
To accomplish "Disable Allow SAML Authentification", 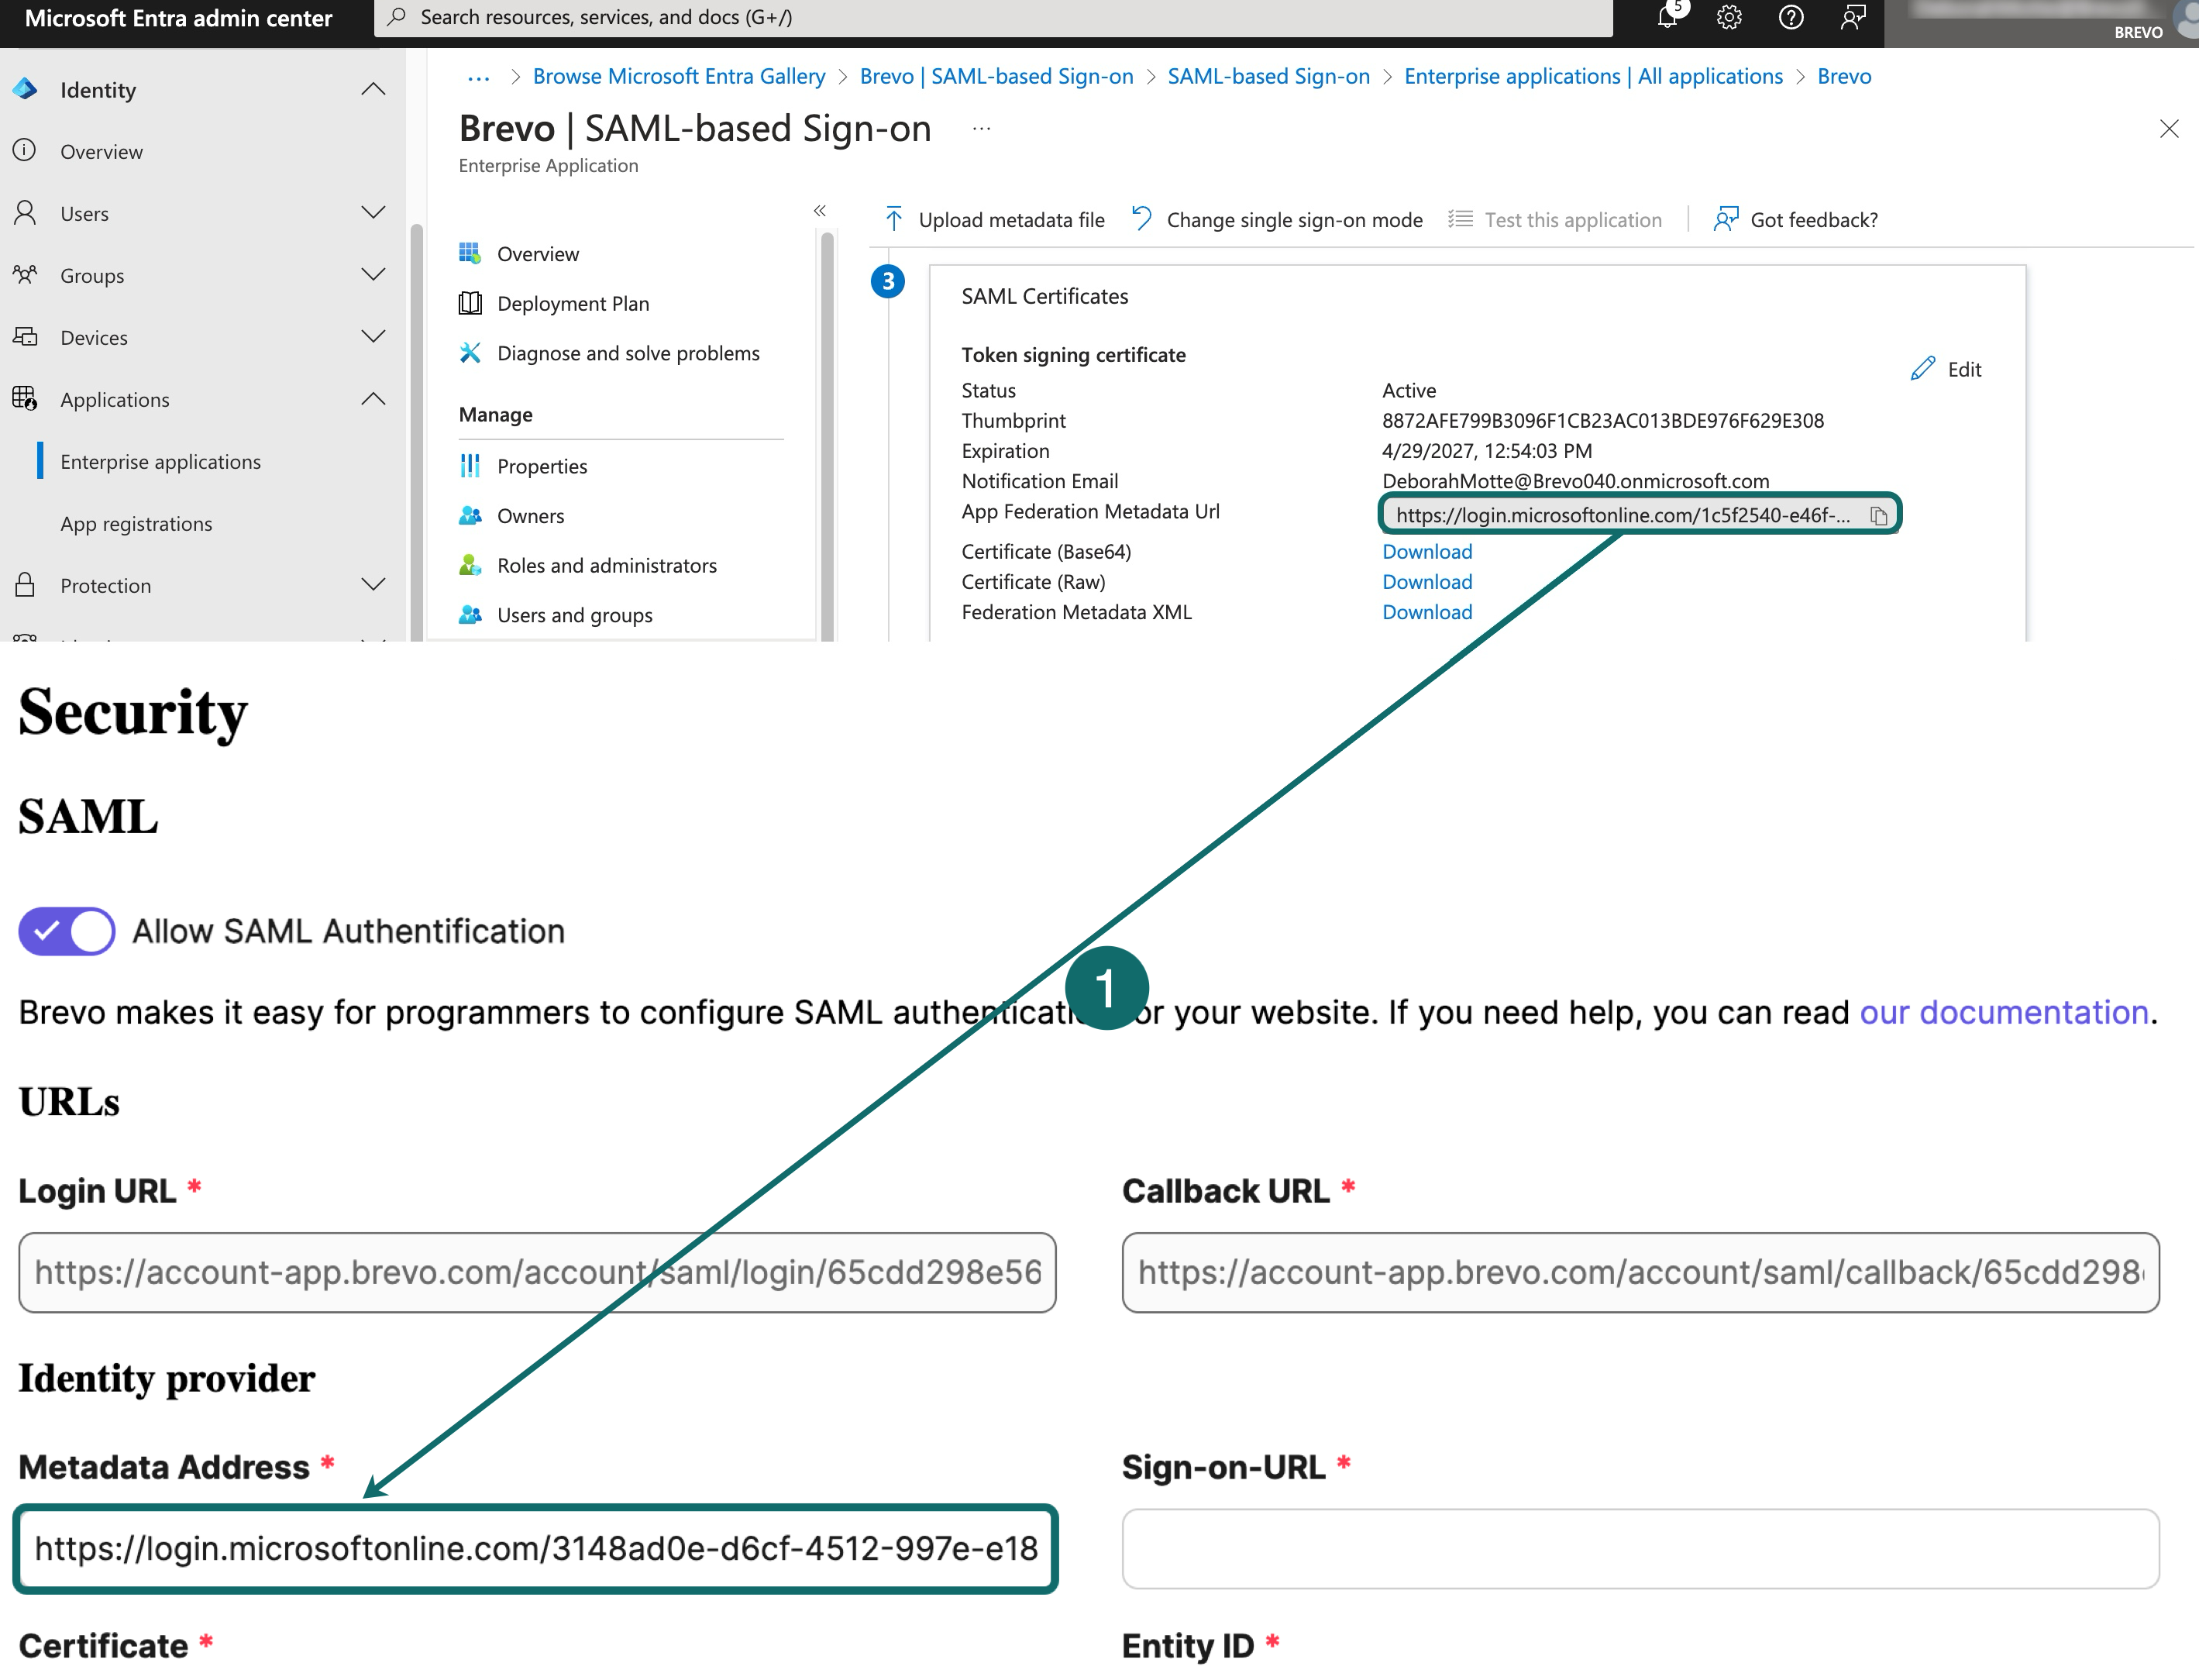I will click(x=66, y=931).
